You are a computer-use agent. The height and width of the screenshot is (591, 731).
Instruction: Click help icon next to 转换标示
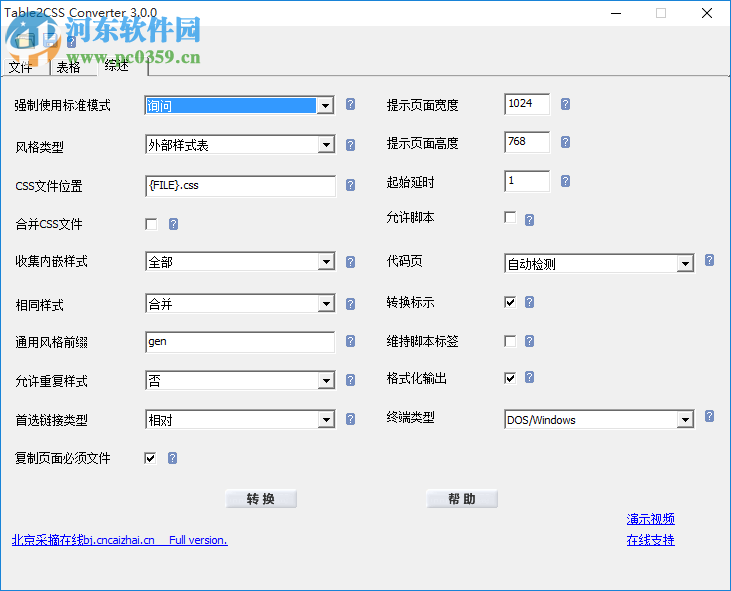(x=530, y=302)
